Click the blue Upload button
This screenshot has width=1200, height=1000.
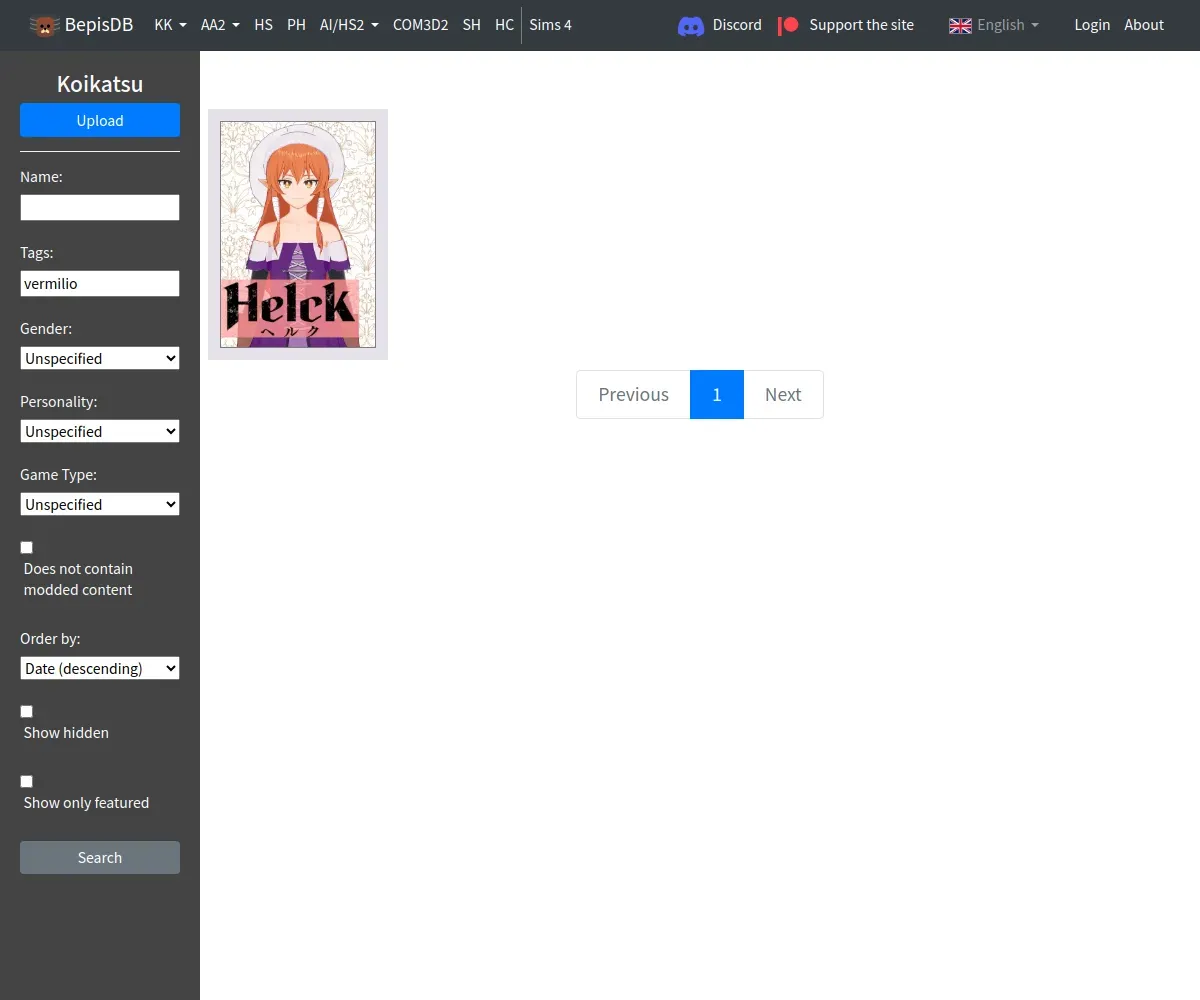click(100, 120)
